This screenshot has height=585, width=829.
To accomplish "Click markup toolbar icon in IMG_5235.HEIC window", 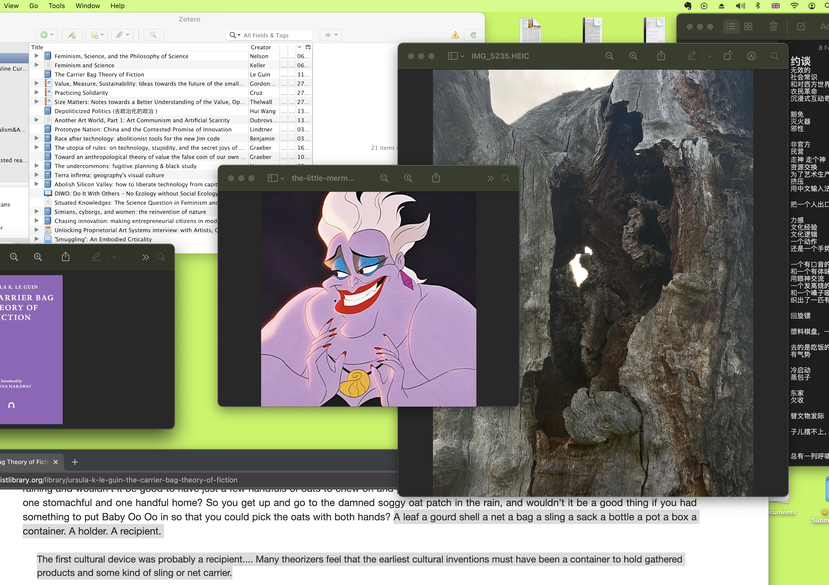I will pos(752,56).
